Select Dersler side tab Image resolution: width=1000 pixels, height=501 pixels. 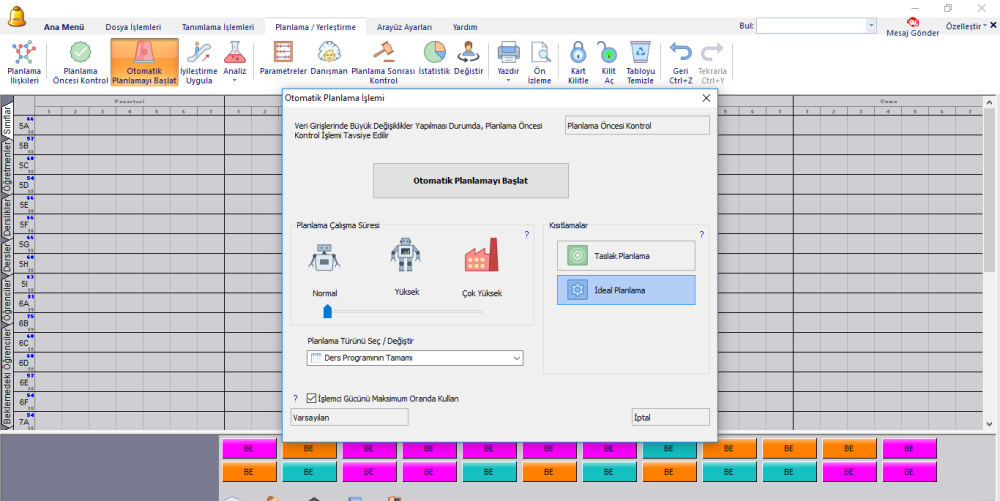pos(6,258)
